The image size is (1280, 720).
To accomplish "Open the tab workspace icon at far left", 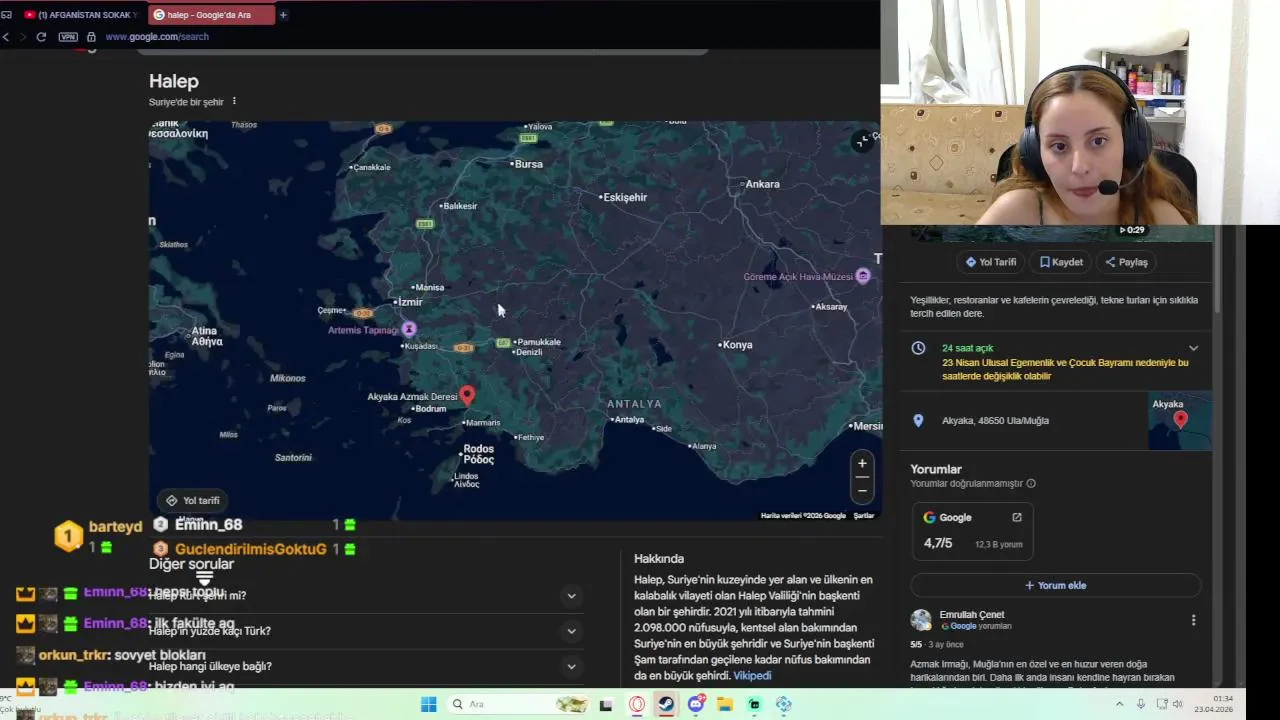I will point(6,15).
